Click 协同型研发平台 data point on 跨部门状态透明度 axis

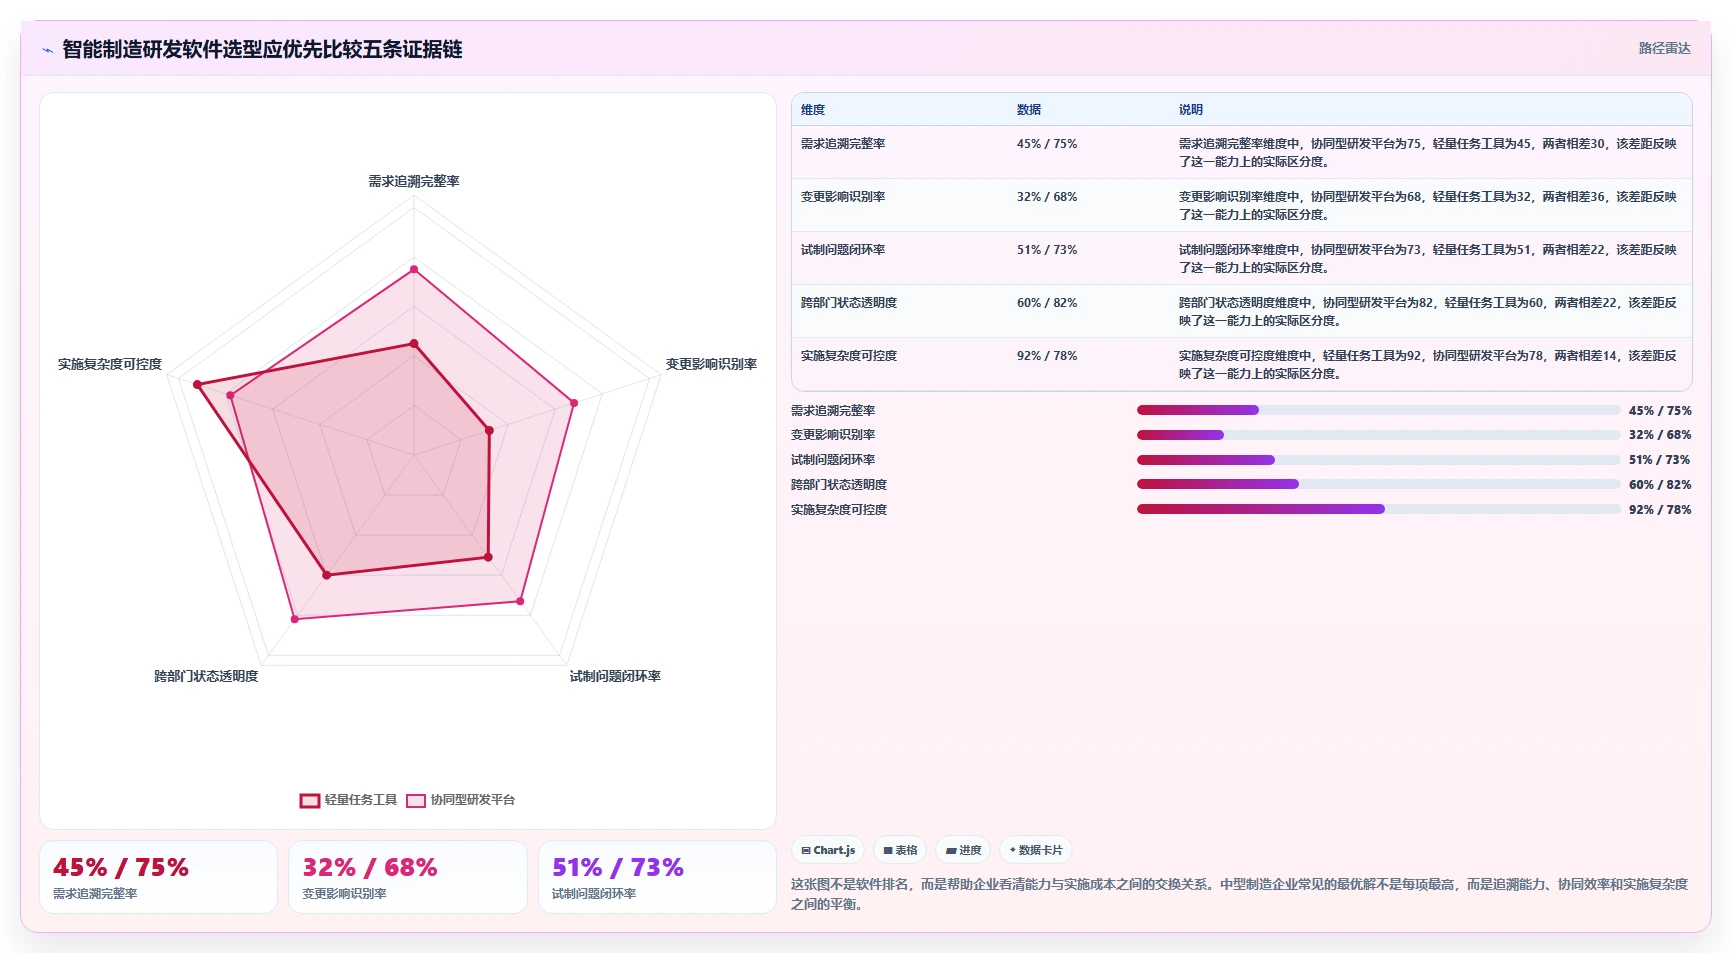(294, 619)
